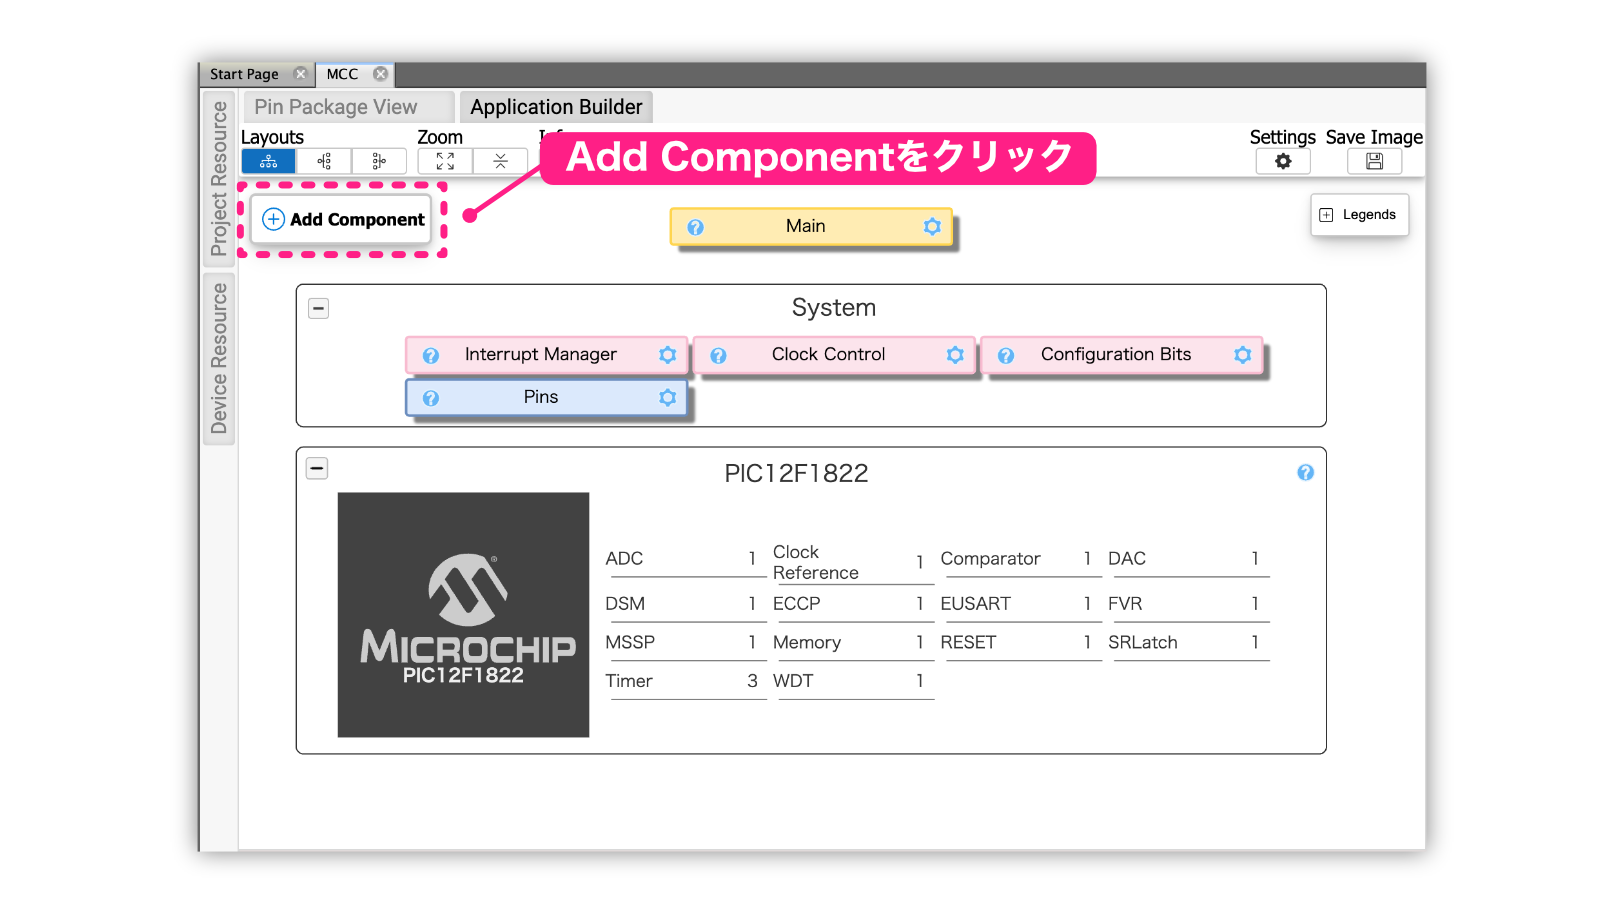The width and height of the screenshot is (1624, 914).
Task: Click the zoom collapse icon
Action: (500, 161)
